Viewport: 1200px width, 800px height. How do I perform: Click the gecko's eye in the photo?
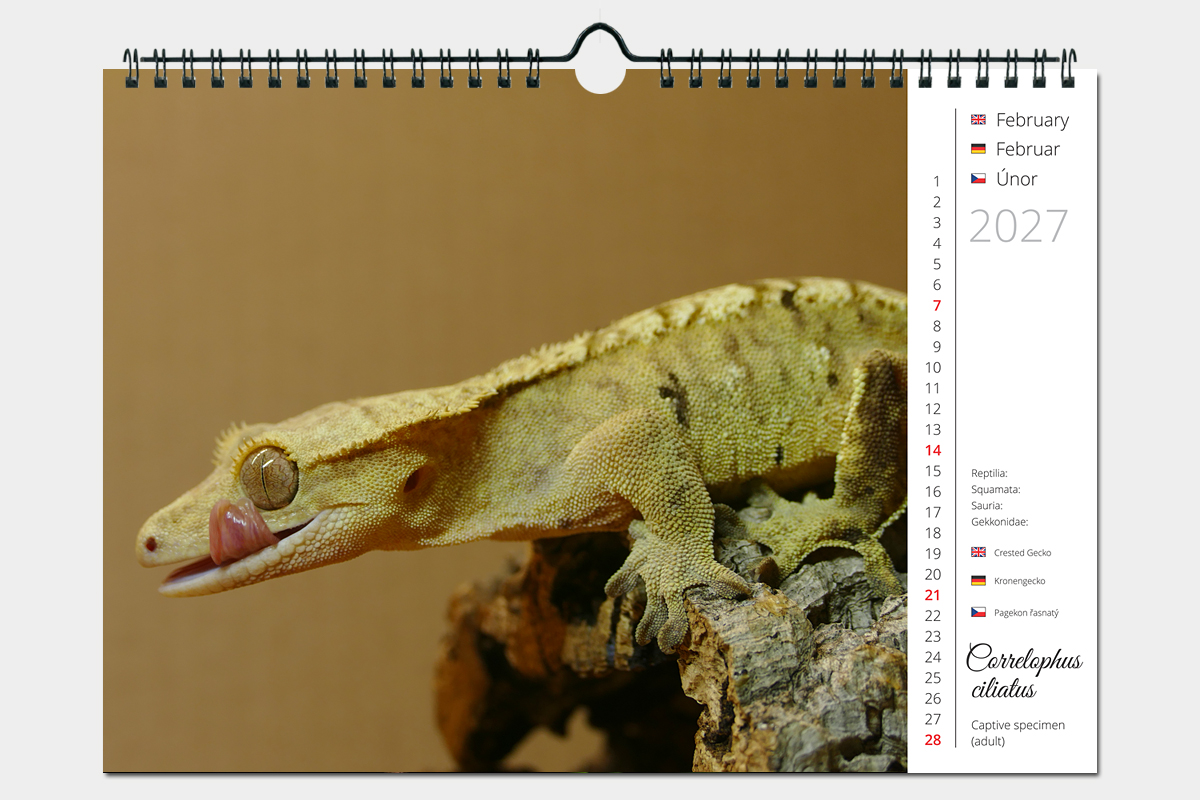pos(268,478)
